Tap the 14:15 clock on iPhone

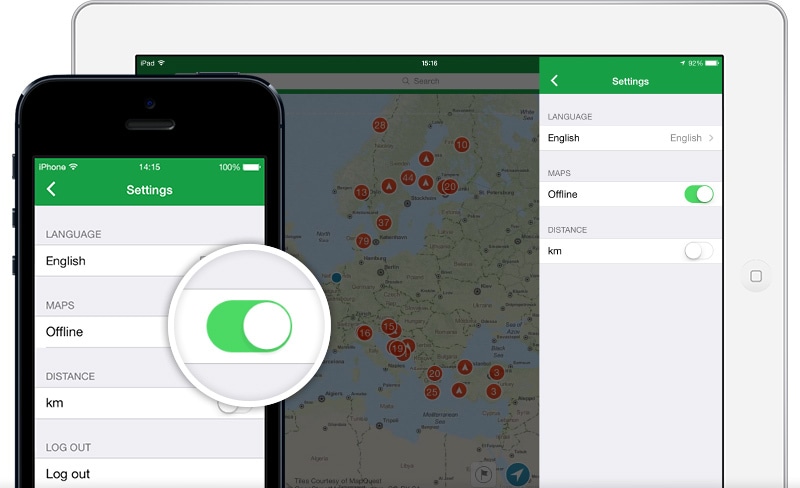[149, 167]
